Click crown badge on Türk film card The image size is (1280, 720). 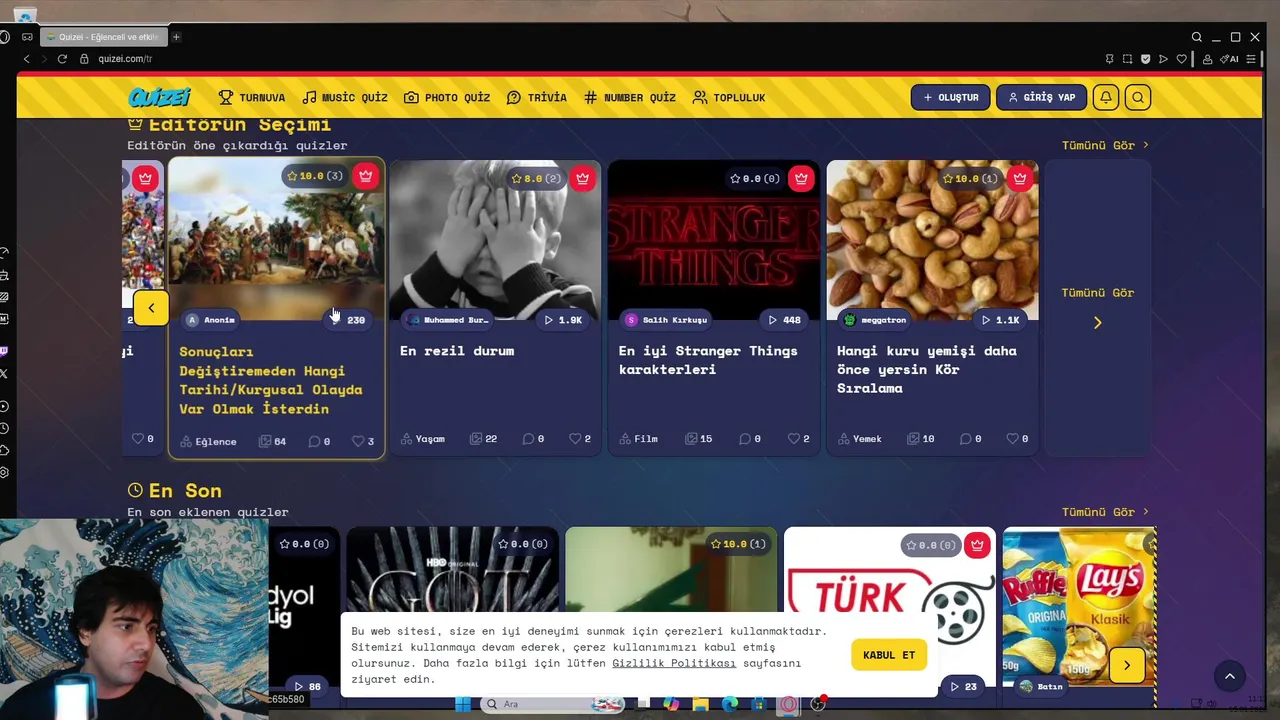coord(977,545)
